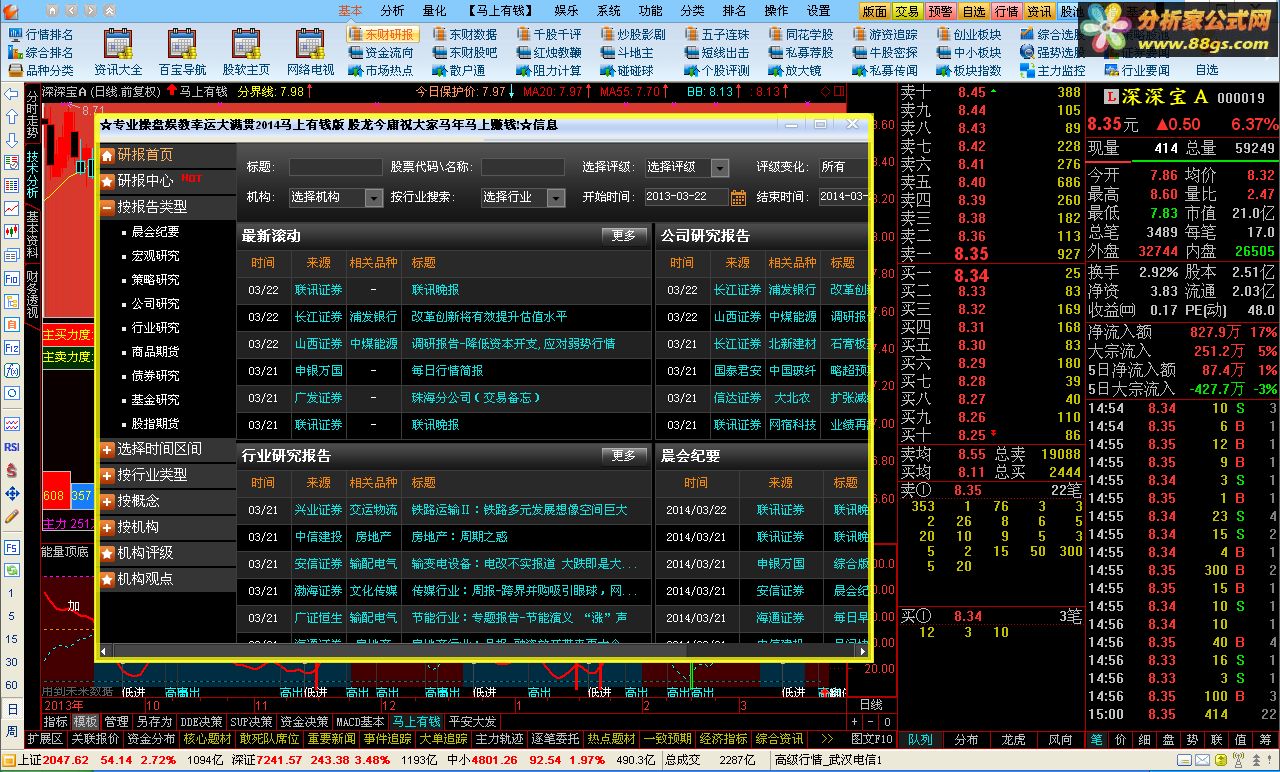Switch to MACD基本 bottom tab
Screen dimensions: 1280x772
tap(360, 721)
